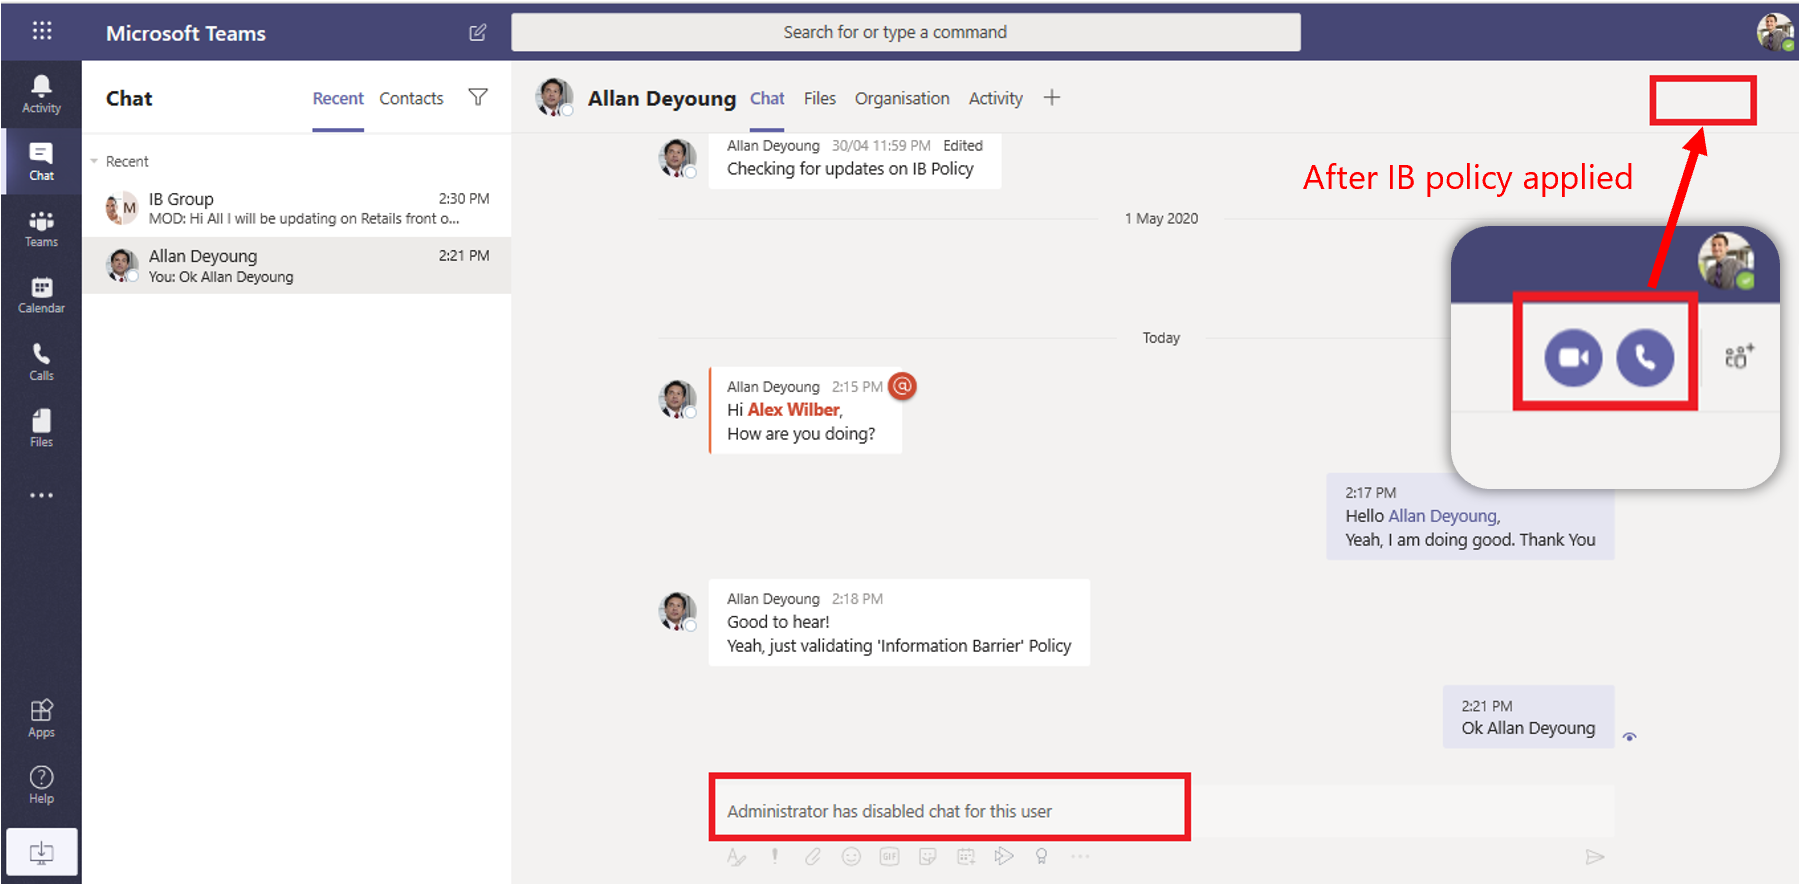Open the Praise badge icon
Screen dimensions: 1799x884
(1042, 857)
